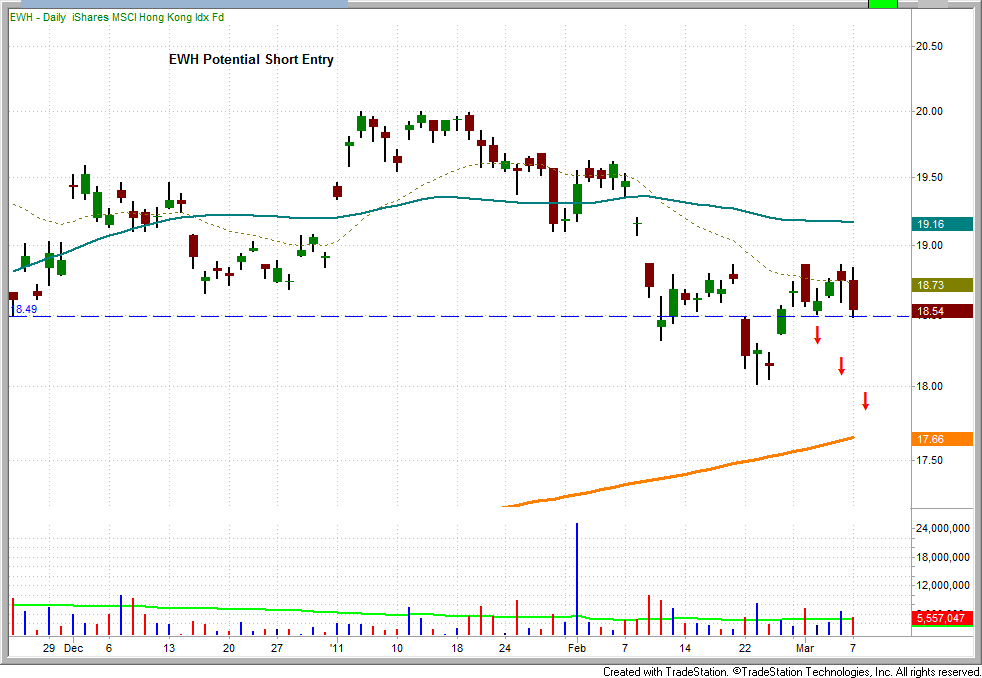Click the 'Dec' date axis label
This screenshot has height=678, width=982.
click(73, 648)
